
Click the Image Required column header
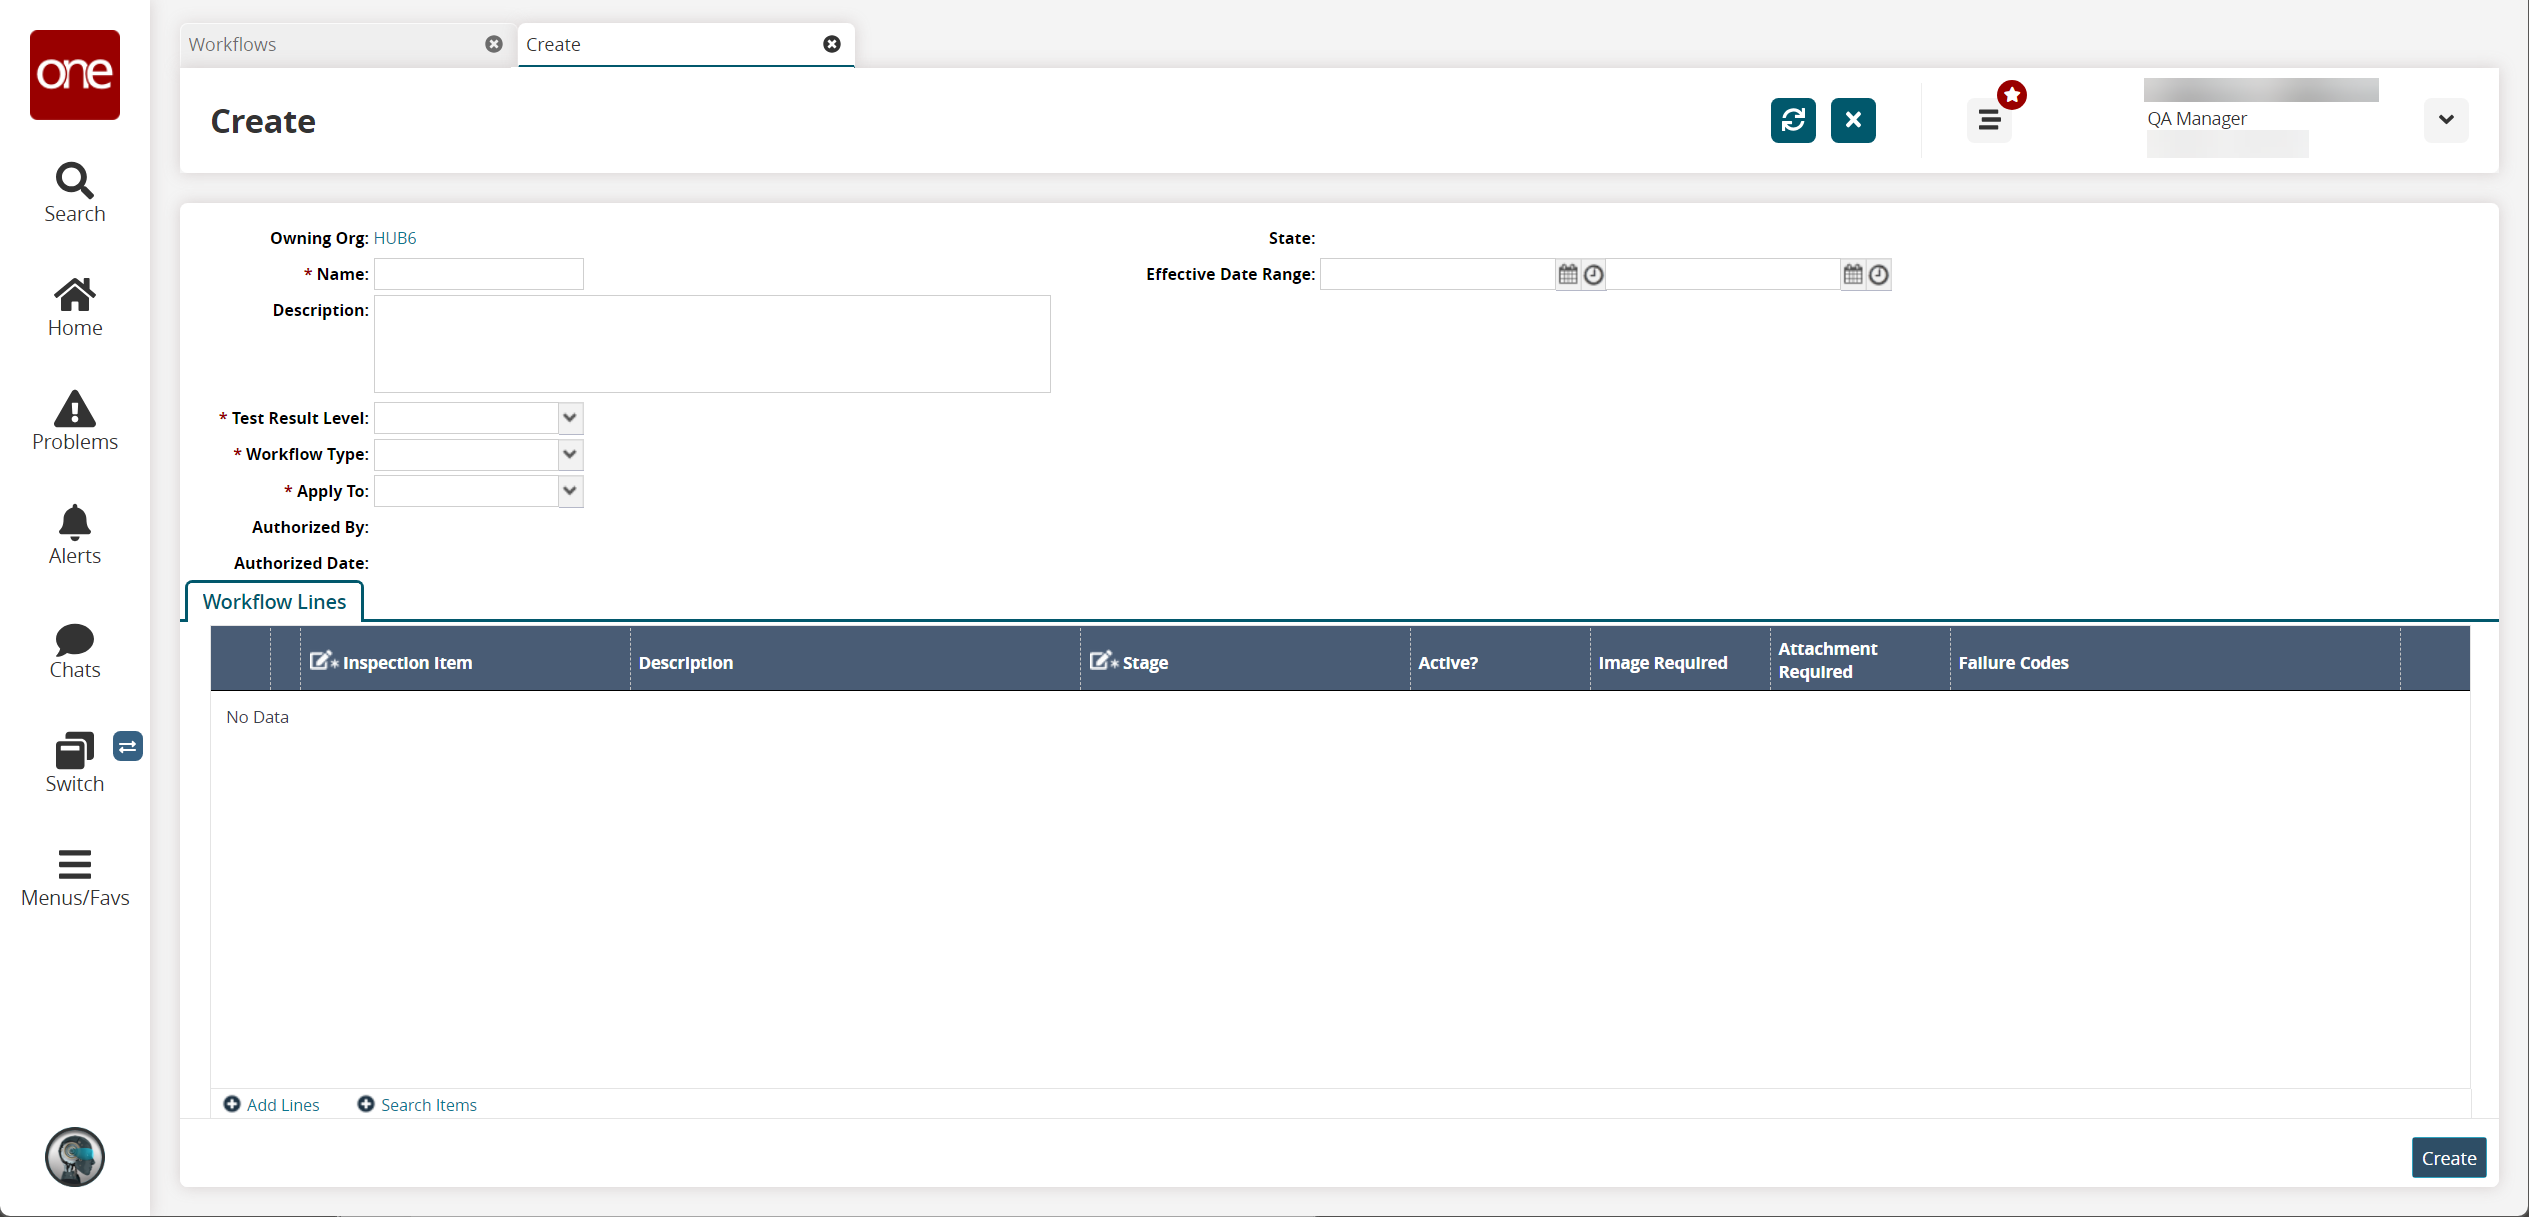pyautogui.click(x=1681, y=659)
